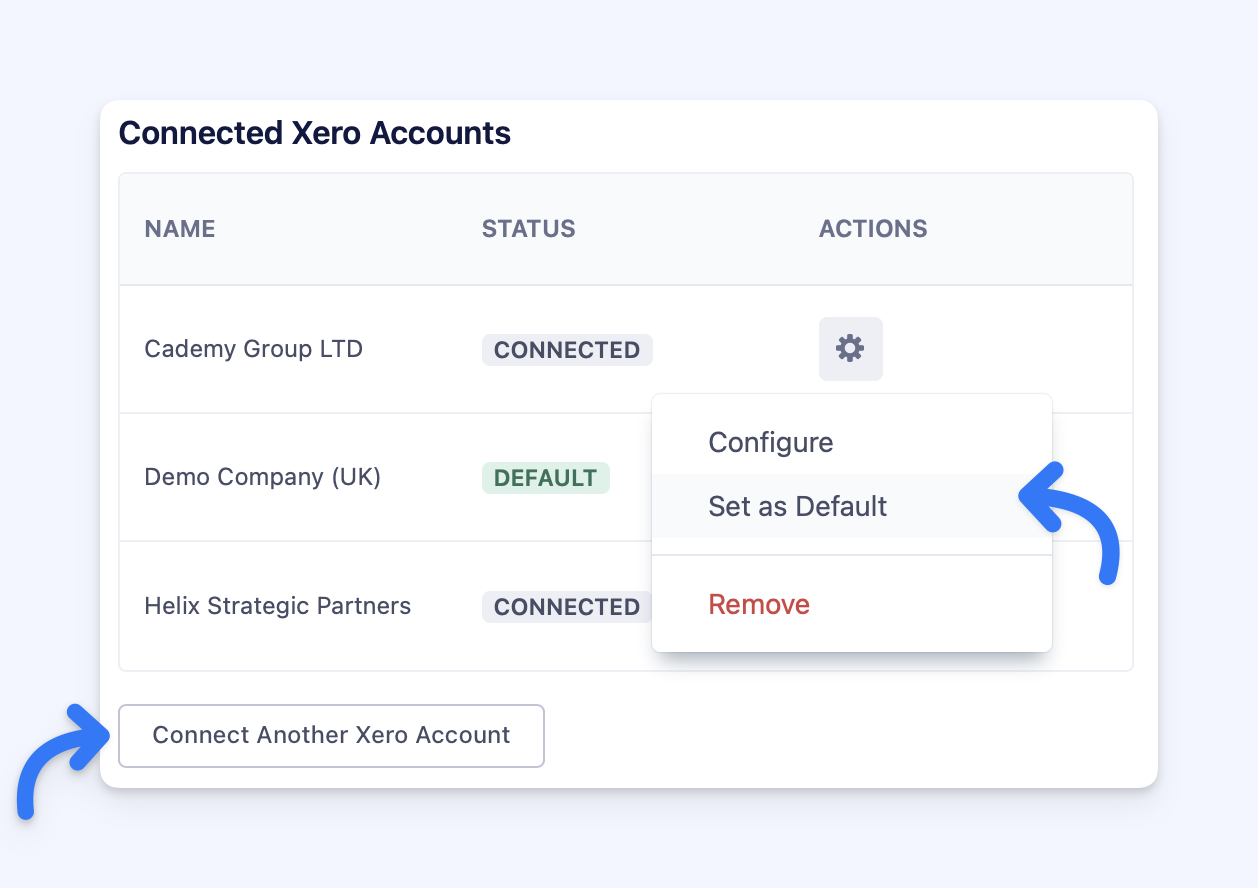The height and width of the screenshot is (888, 1258).
Task: Select the Cademy Group LTD account name
Action: 253,349
